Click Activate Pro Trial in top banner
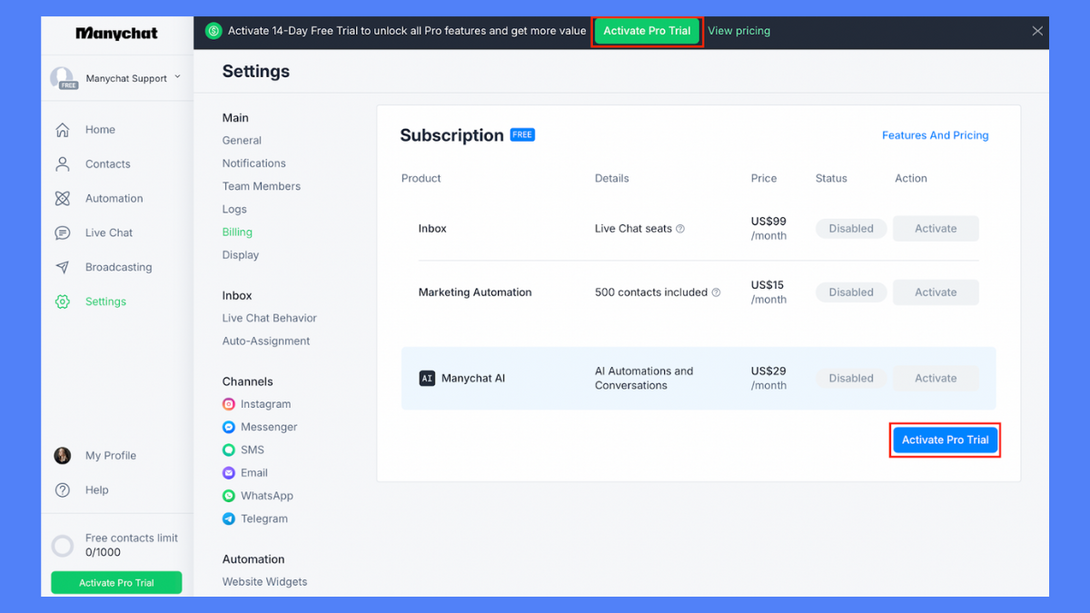The width and height of the screenshot is (1090, 613). (x=646, y=31)
